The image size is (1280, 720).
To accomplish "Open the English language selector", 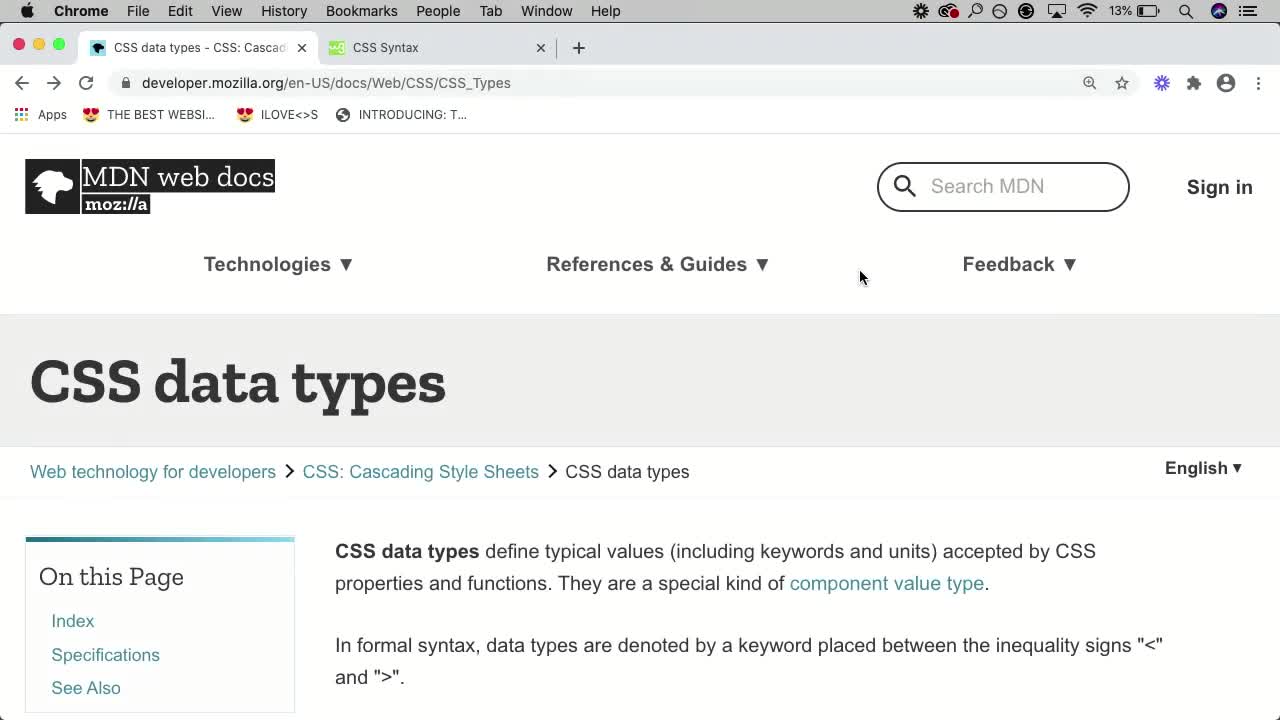I will point(1202,468).
